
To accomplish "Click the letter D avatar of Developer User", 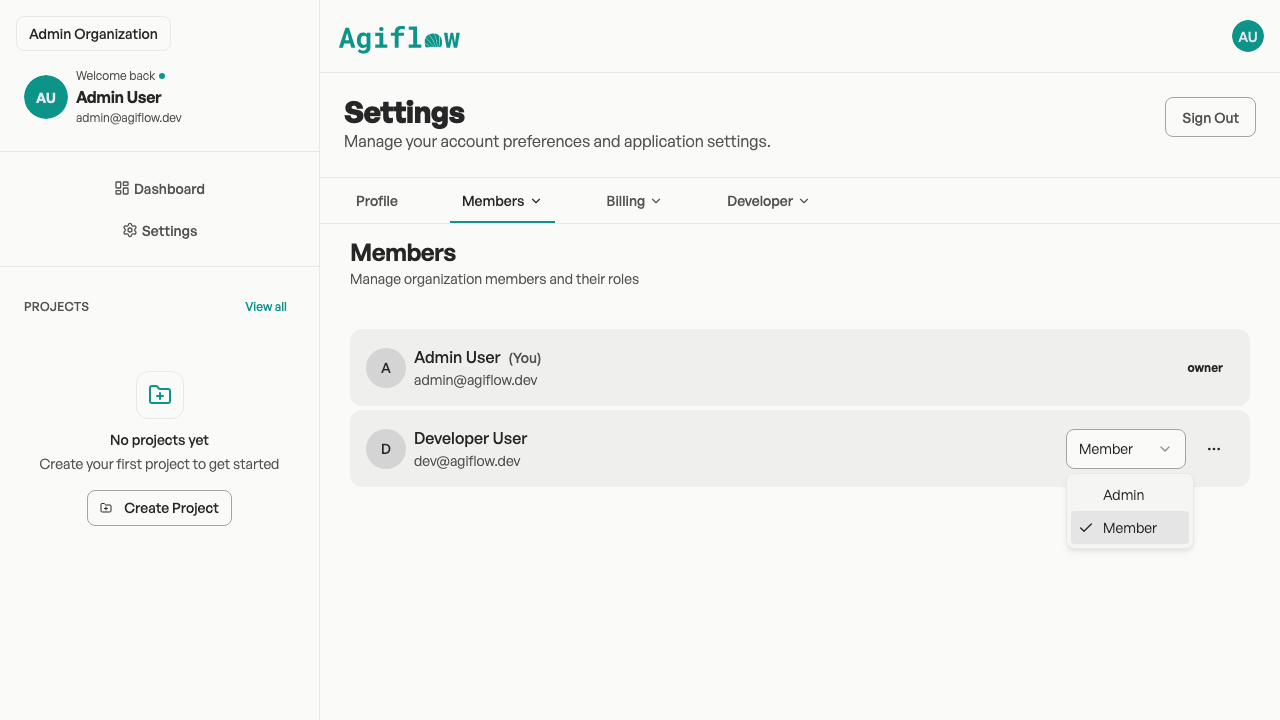I will tap(386, 449).
